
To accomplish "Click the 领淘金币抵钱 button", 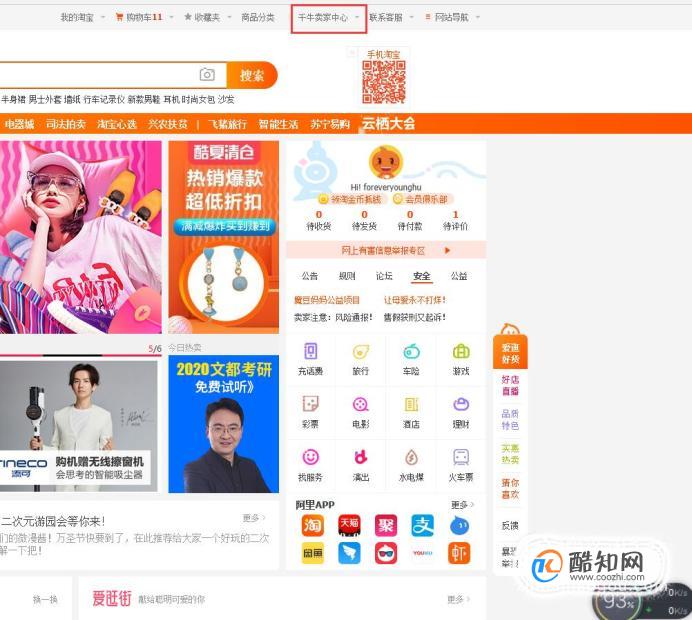I will (351, 199).
